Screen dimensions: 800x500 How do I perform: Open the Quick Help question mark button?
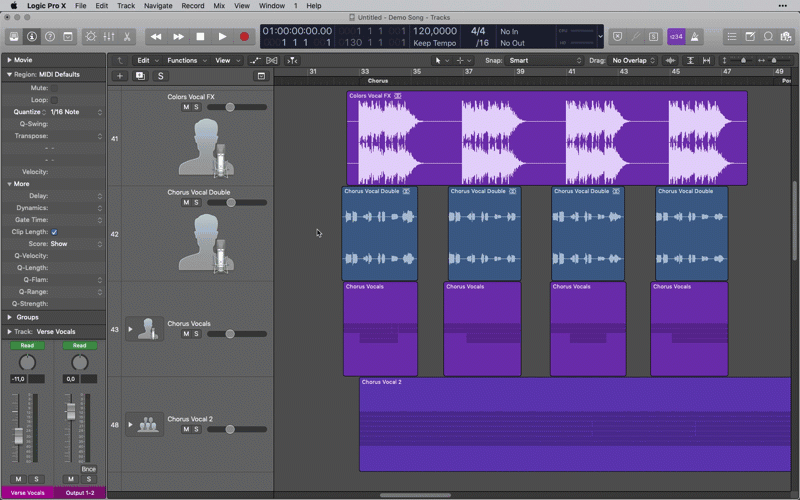point(50,37)
